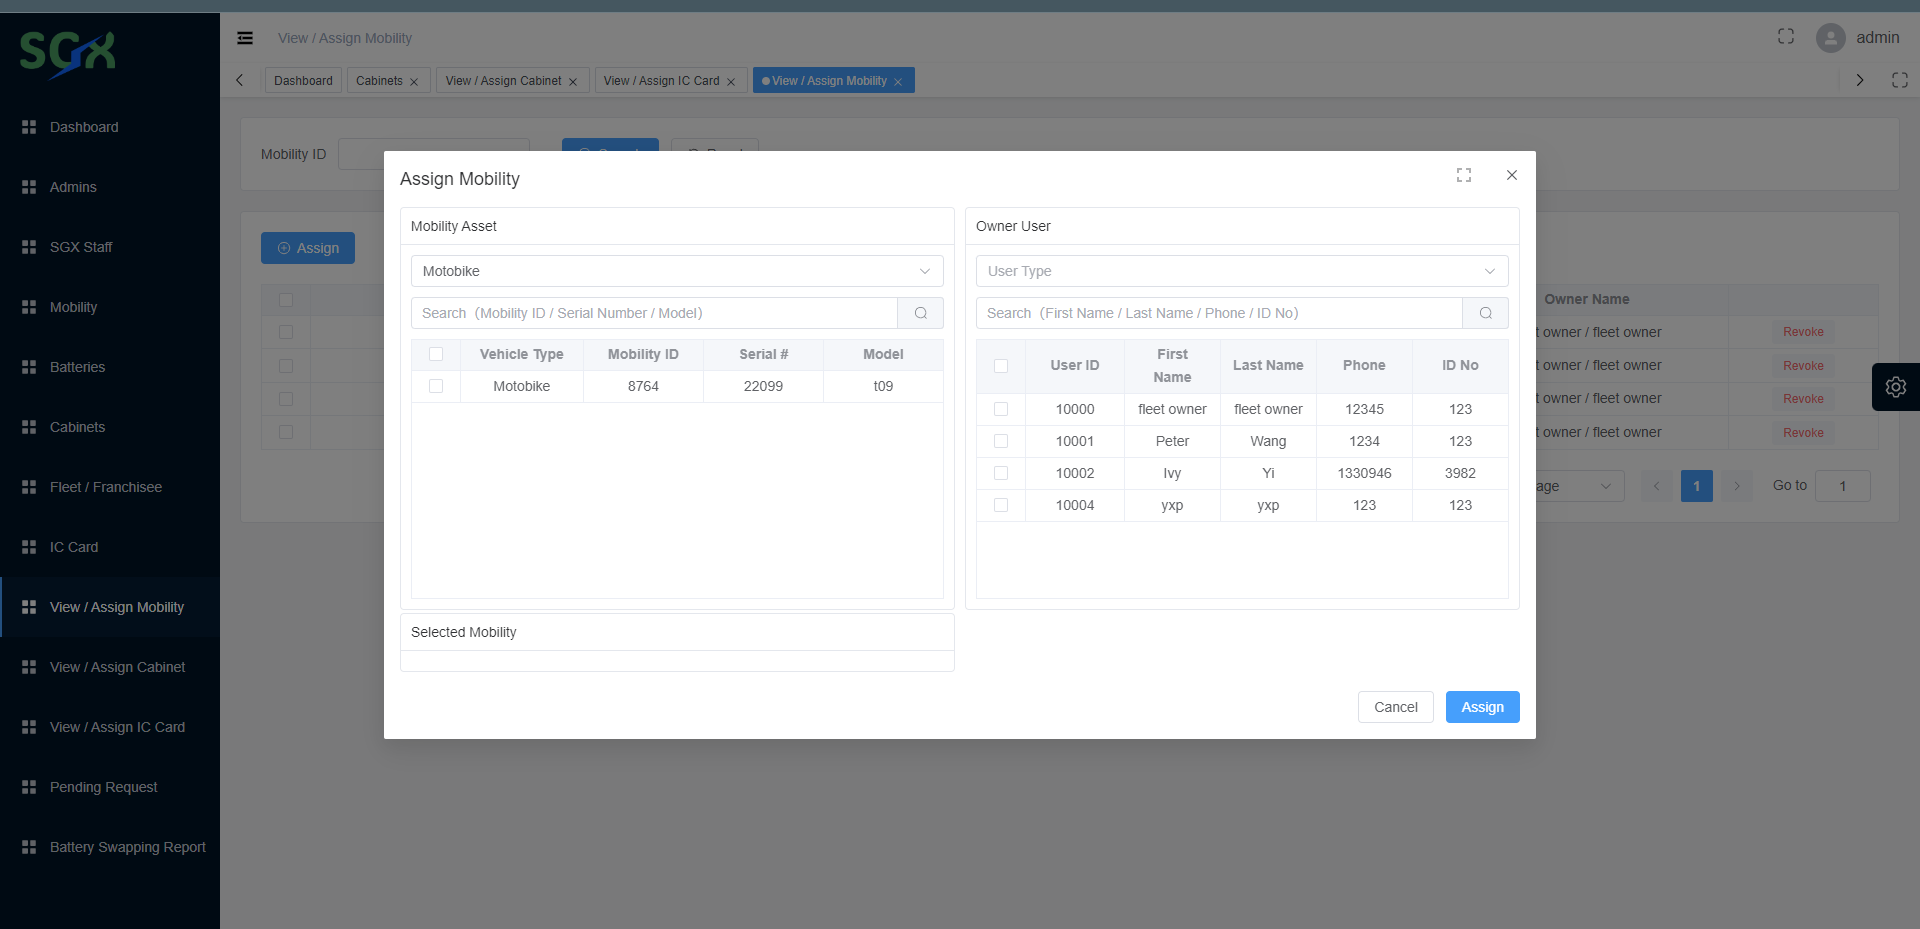Enter fullscreen using header fullscreen icon
The image size is (1920, 929).
[1786, 37]
